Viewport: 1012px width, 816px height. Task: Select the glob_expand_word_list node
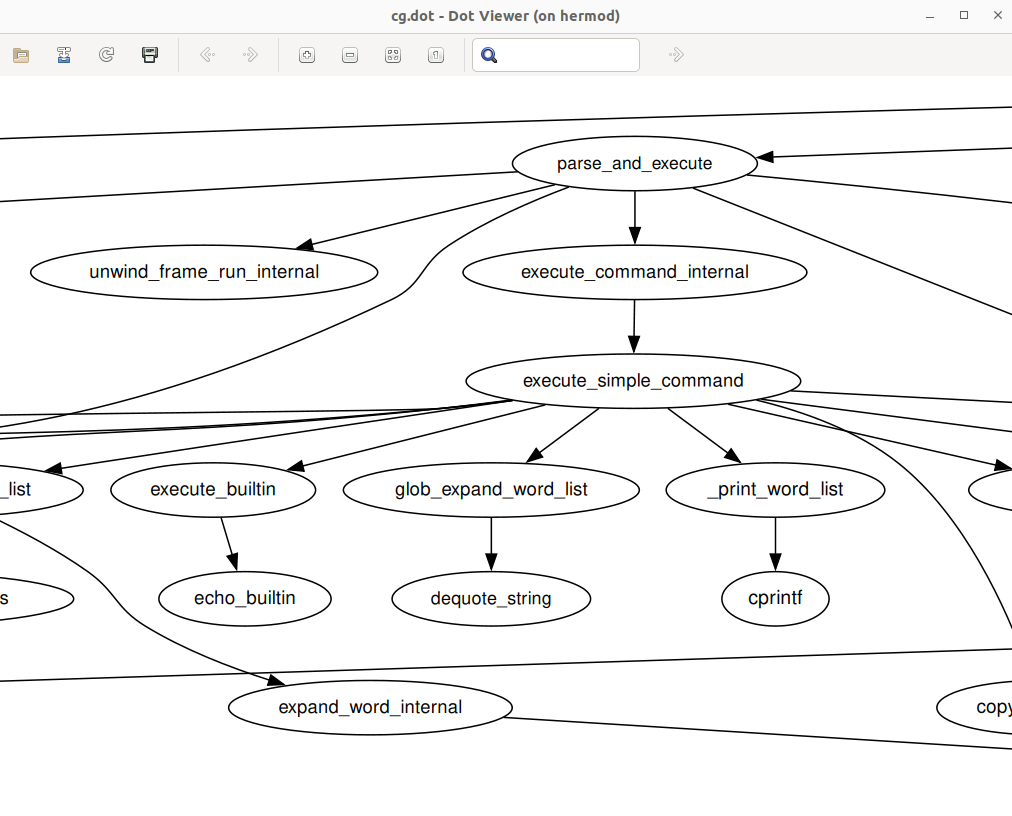(x=491, y=490)
